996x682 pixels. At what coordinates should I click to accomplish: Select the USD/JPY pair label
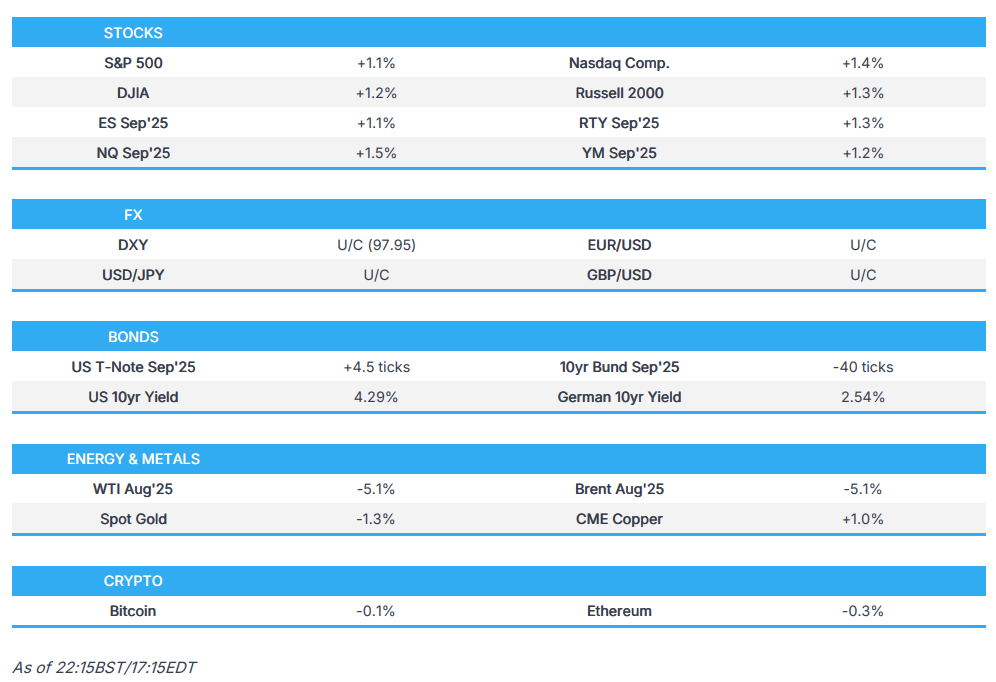tap(133, 275)
